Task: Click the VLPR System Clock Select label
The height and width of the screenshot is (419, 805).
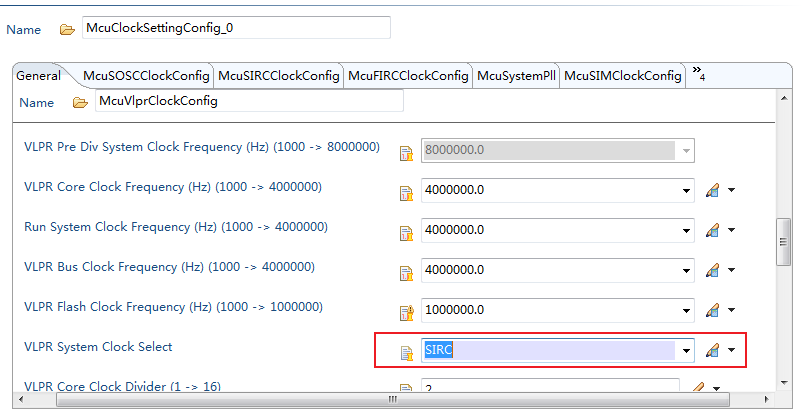Action: pyautogui.click(x=98, y=347)
